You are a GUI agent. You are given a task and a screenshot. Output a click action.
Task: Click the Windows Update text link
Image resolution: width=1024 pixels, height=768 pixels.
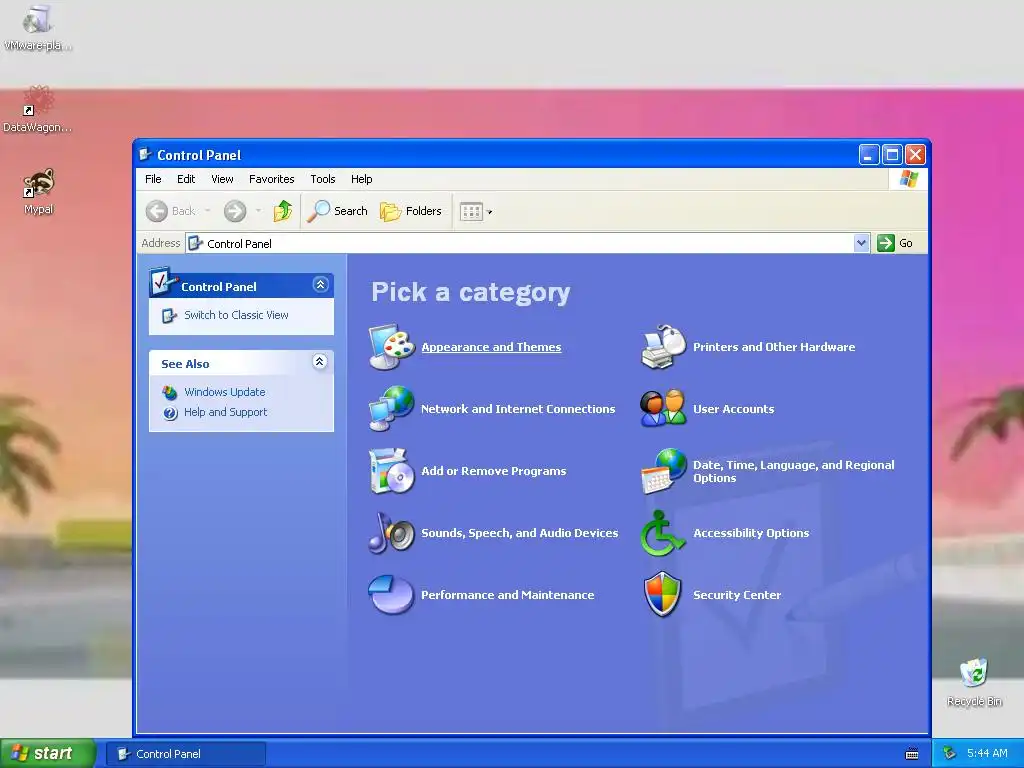tap(225, 392)
